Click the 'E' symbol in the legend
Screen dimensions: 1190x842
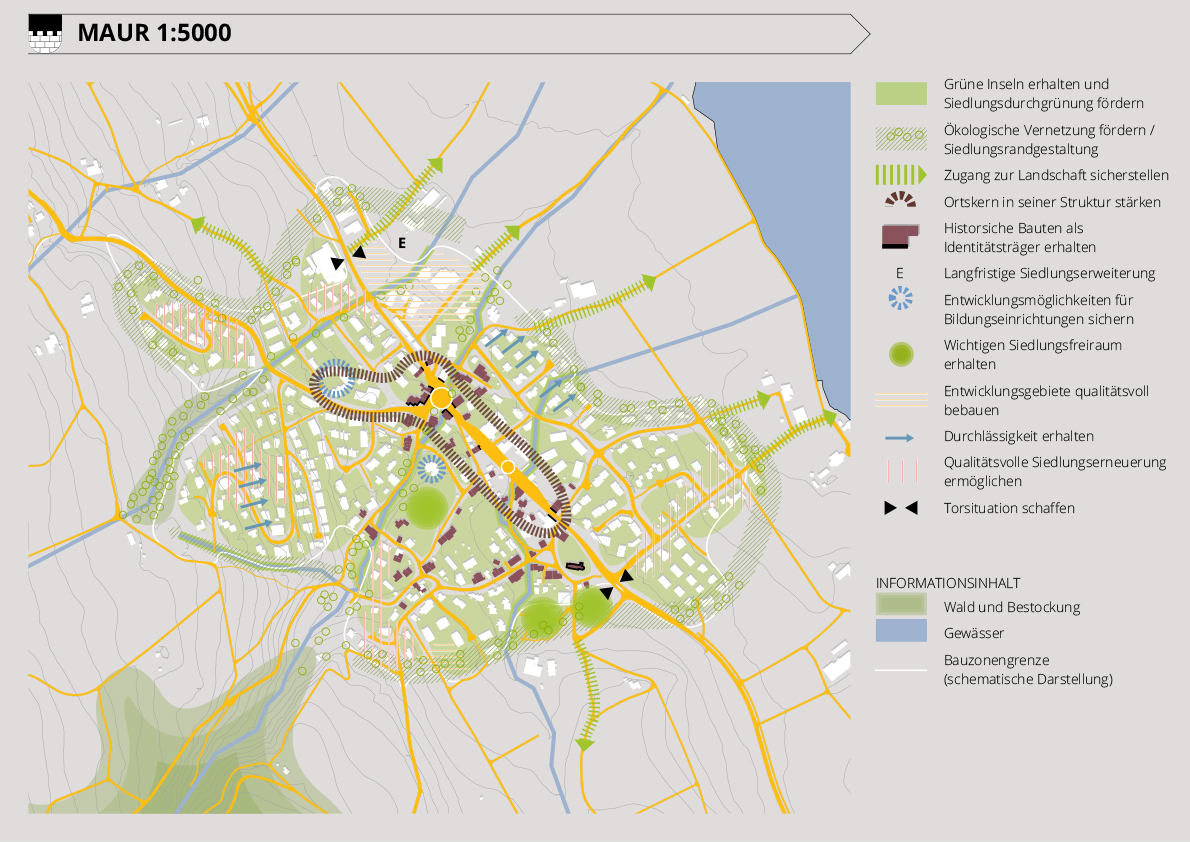click(900, 273)
